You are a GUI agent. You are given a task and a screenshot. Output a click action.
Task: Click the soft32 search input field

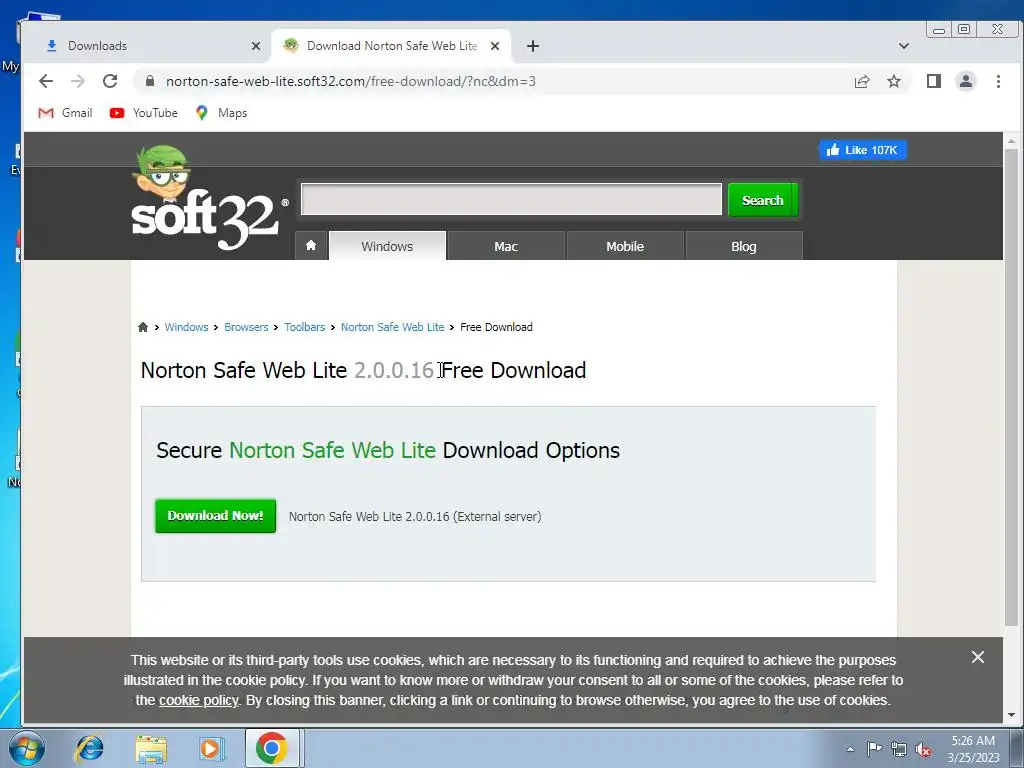tap(511, 199)
